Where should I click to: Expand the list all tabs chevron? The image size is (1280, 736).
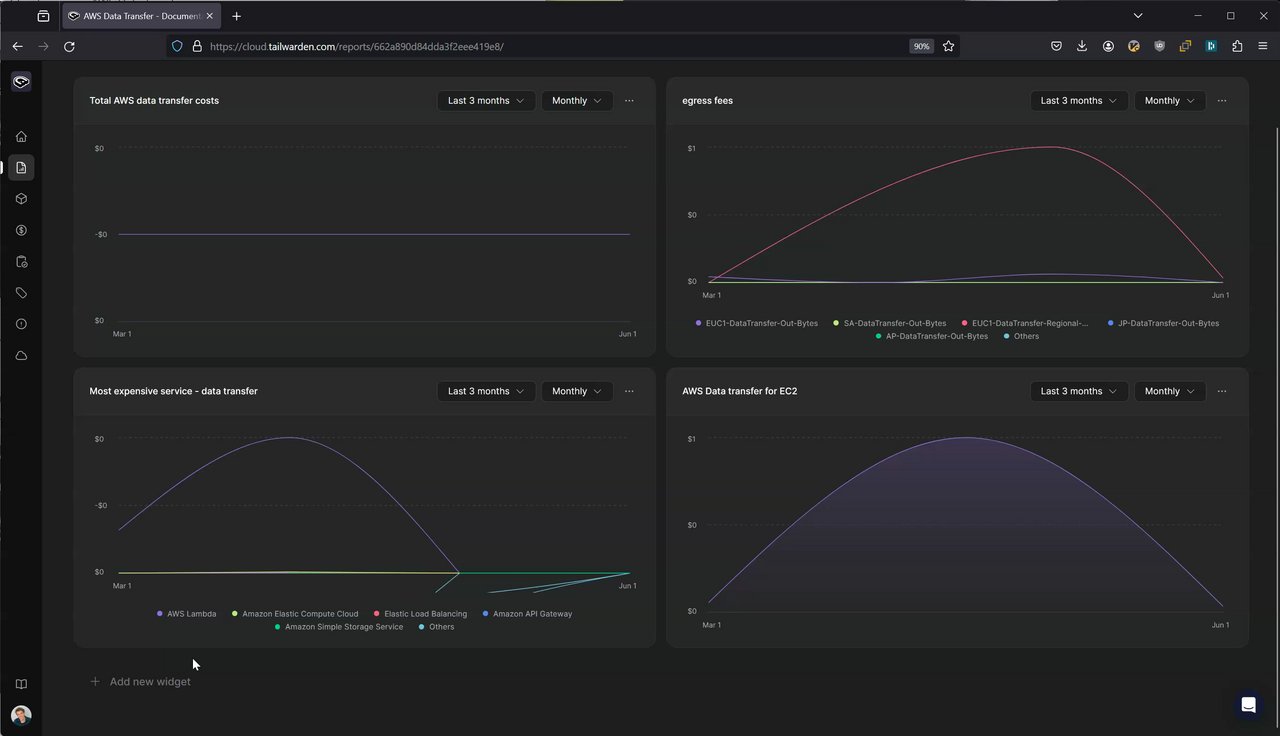pos(1138,16)
